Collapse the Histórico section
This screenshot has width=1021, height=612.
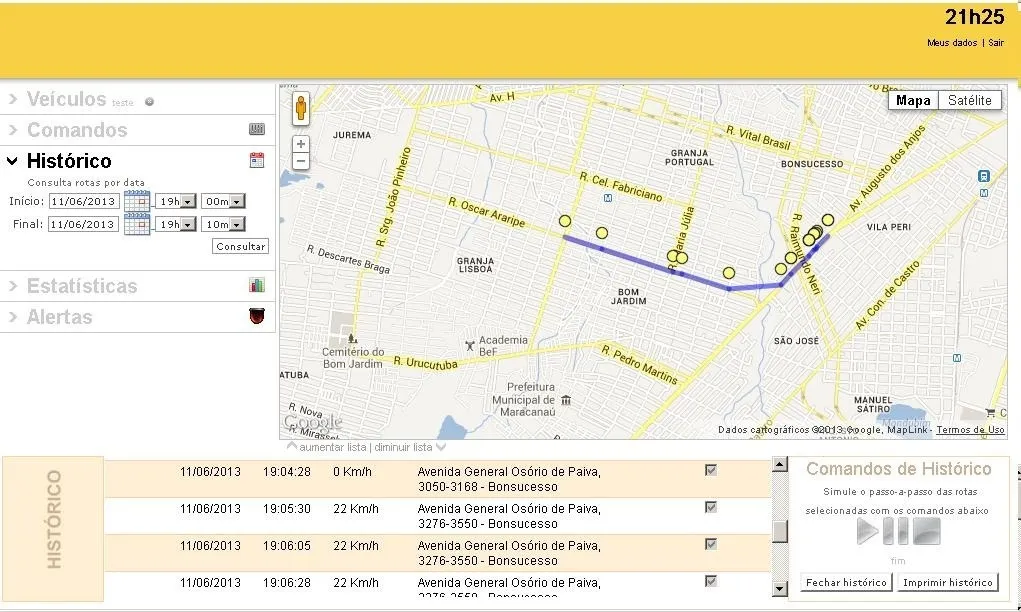(x=69, y=161)
